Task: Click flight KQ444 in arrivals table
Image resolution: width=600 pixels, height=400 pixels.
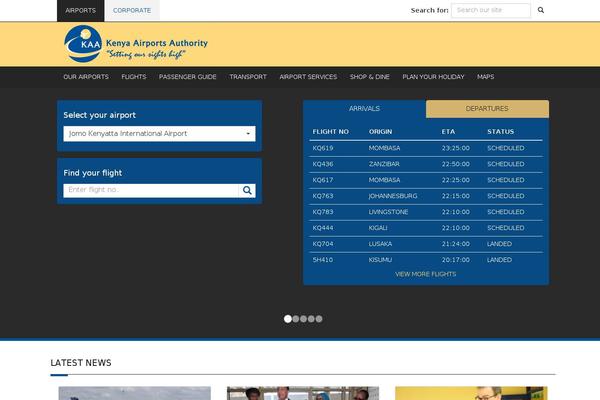Action: [323, 228]
